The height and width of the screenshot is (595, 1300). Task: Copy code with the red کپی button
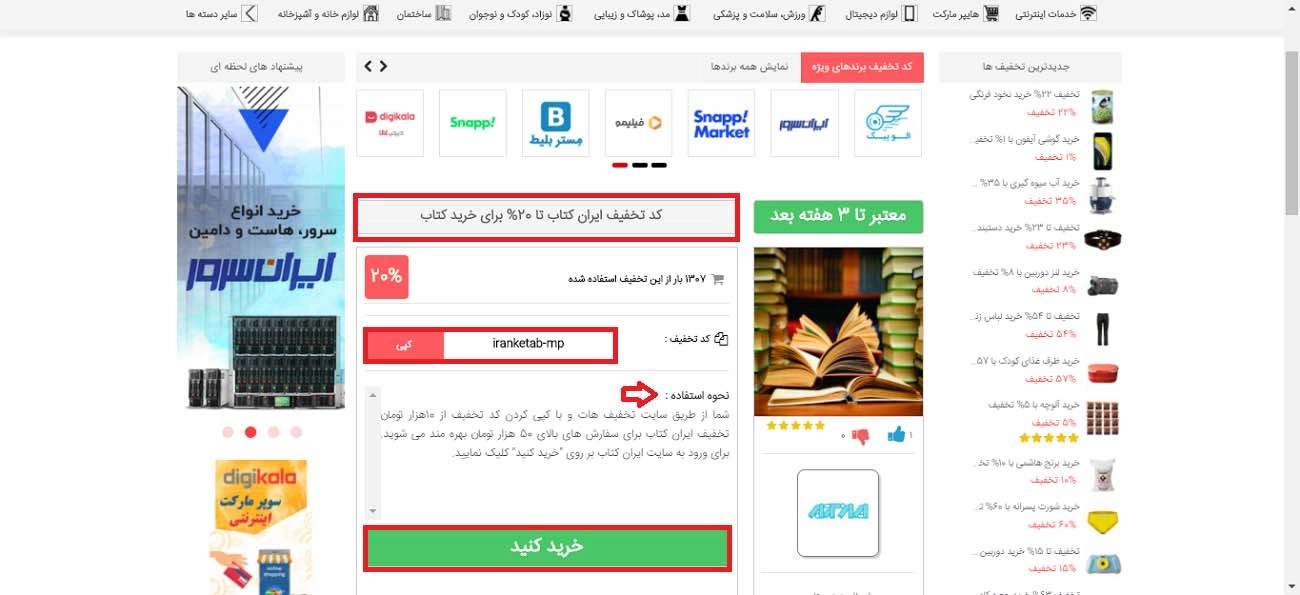[406, 344]
